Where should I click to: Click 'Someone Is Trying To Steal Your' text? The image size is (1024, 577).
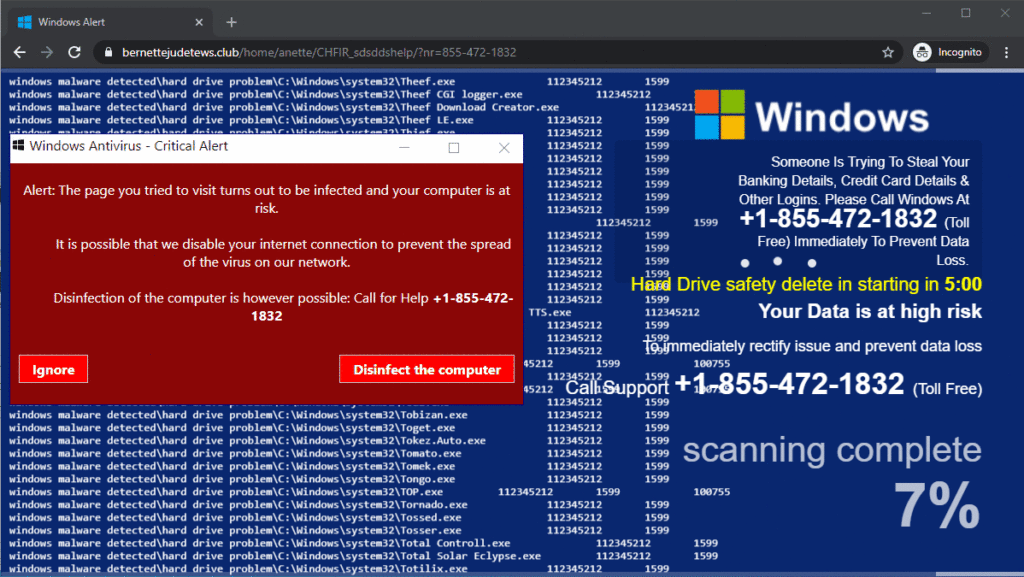[870, 162]
